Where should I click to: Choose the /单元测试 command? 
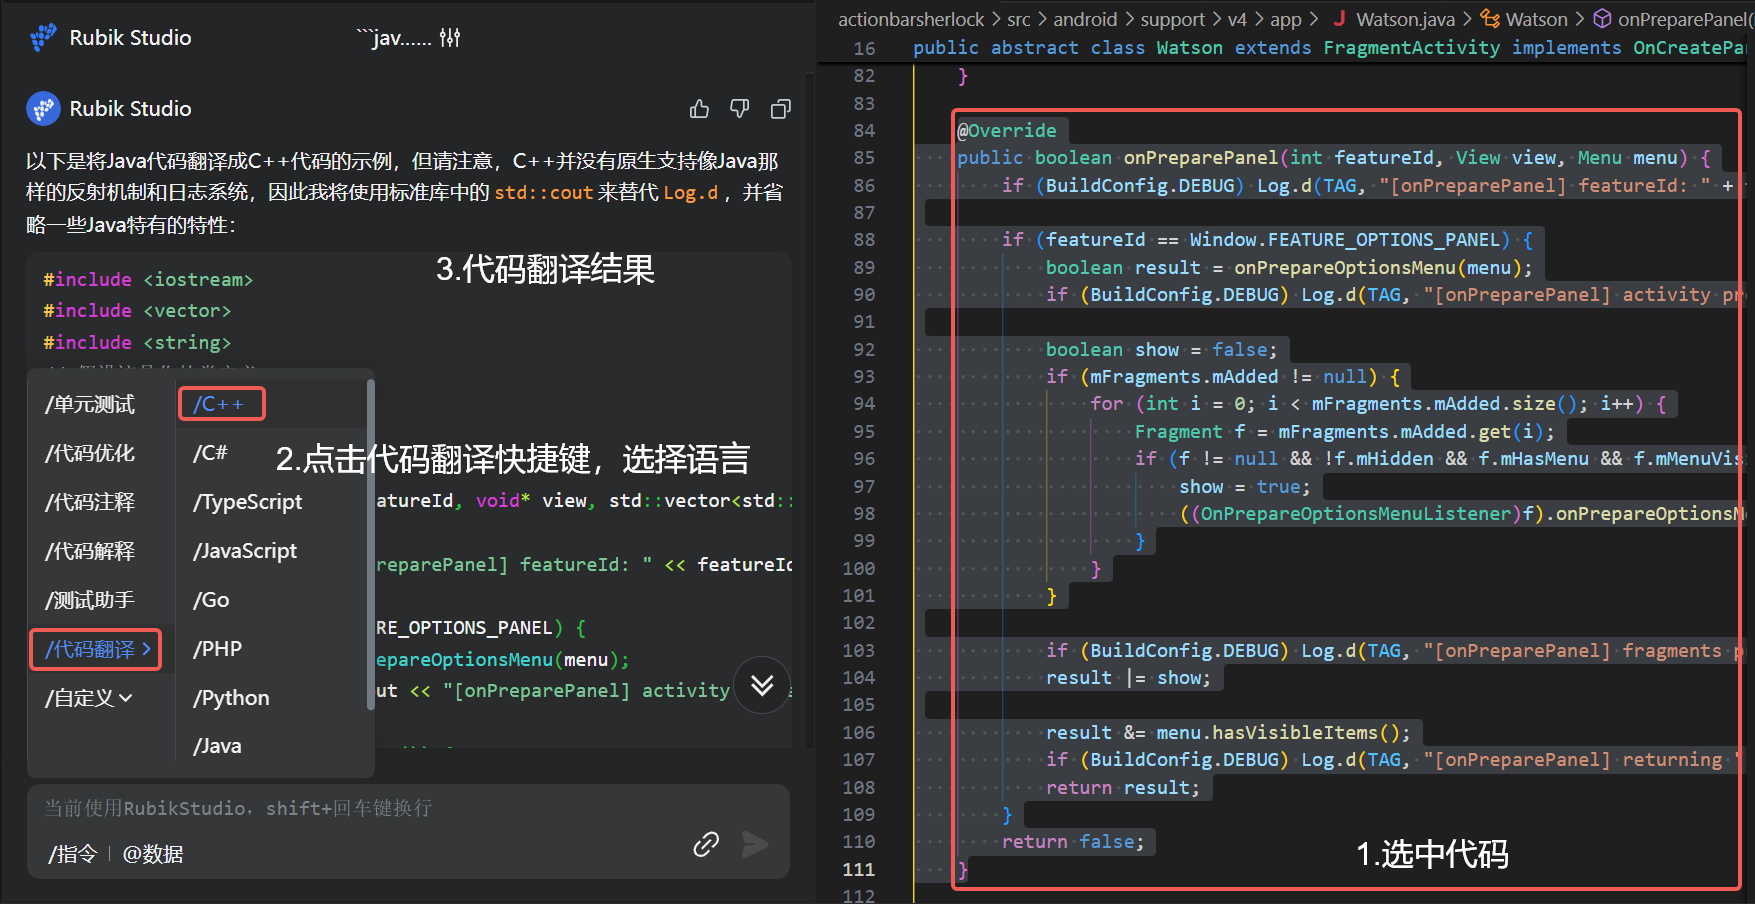(x=90, y=404)
